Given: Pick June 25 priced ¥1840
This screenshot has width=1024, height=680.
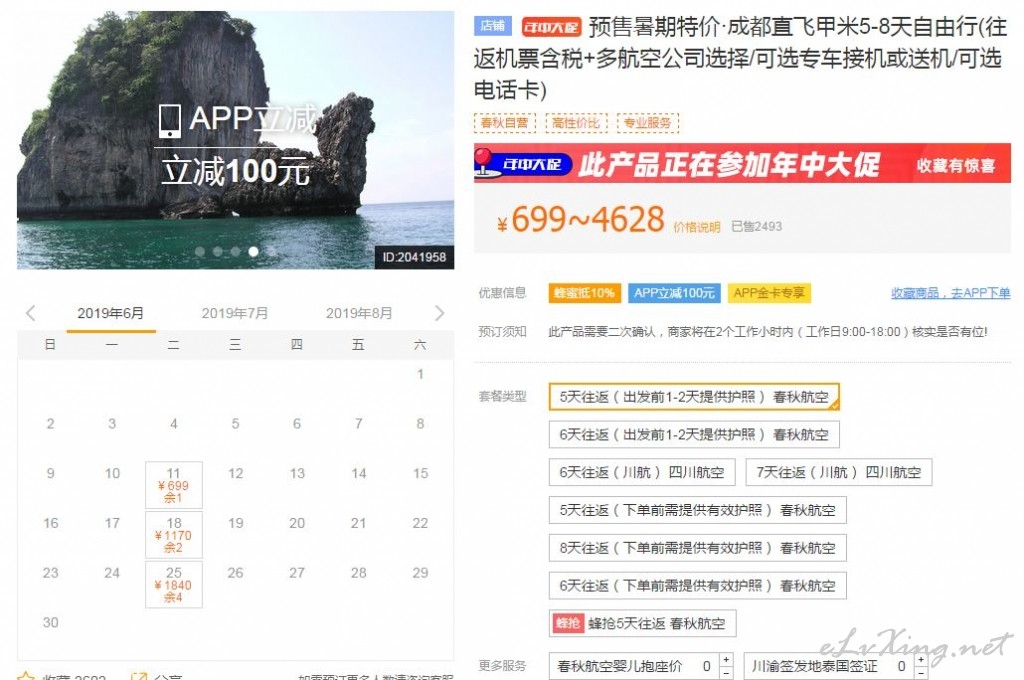Looking at the screenshot, I should coord(174,584).
